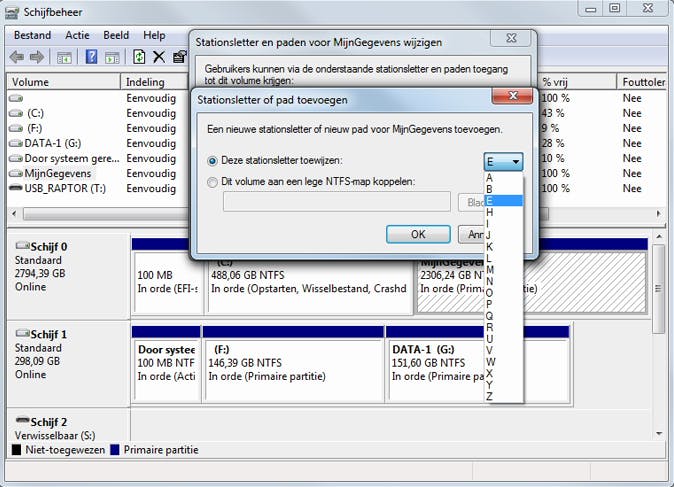Click the '% vrij' column header

(578, 82)
